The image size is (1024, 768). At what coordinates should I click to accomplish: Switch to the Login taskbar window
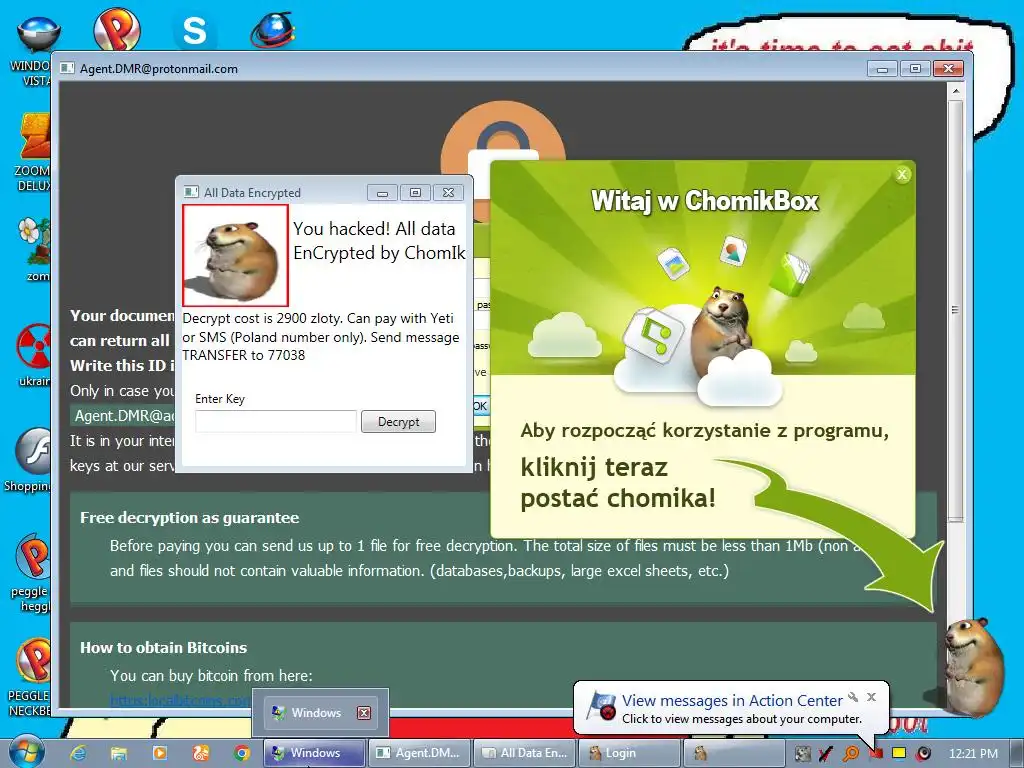pyautogui.click(x=629, y=753)
